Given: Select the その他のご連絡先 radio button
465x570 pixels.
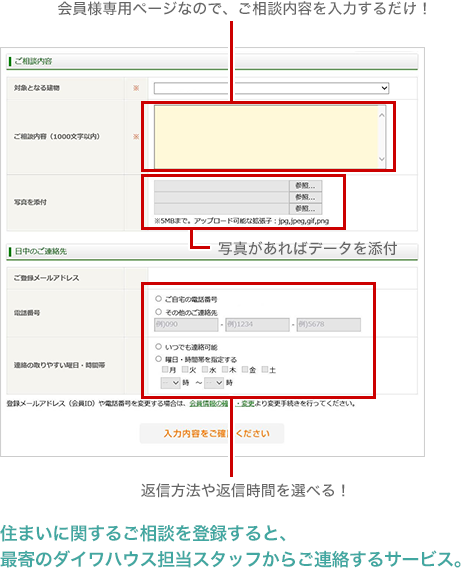Looking at the screenshot, I should click(158, 312).
